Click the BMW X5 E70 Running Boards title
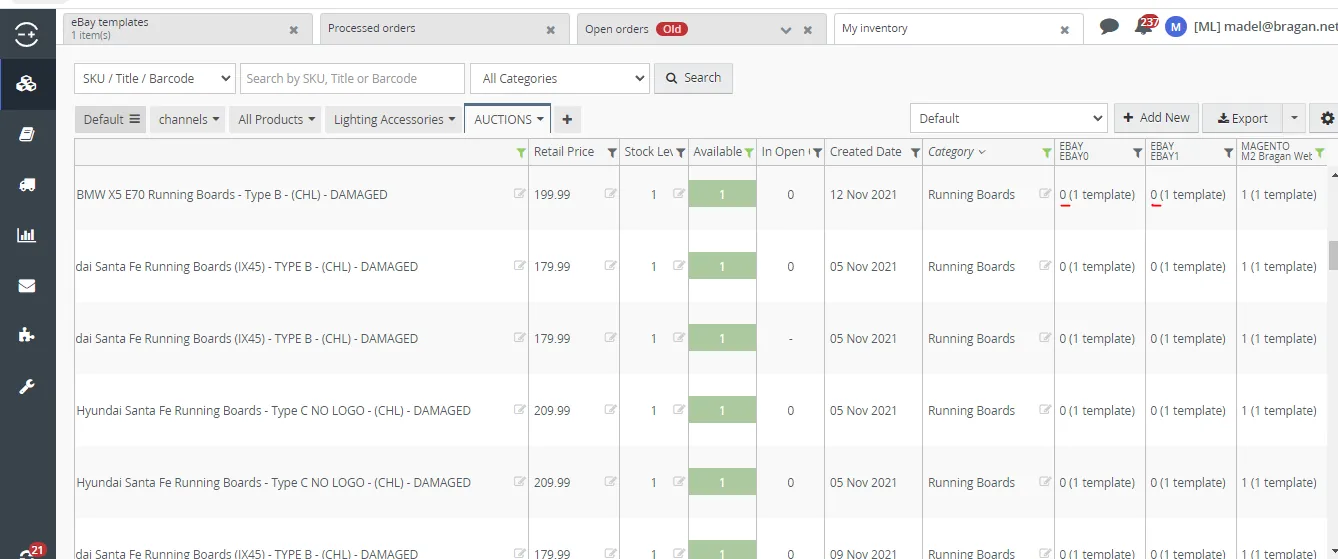This screenshot has height=559, width=1338. (232, 194)
